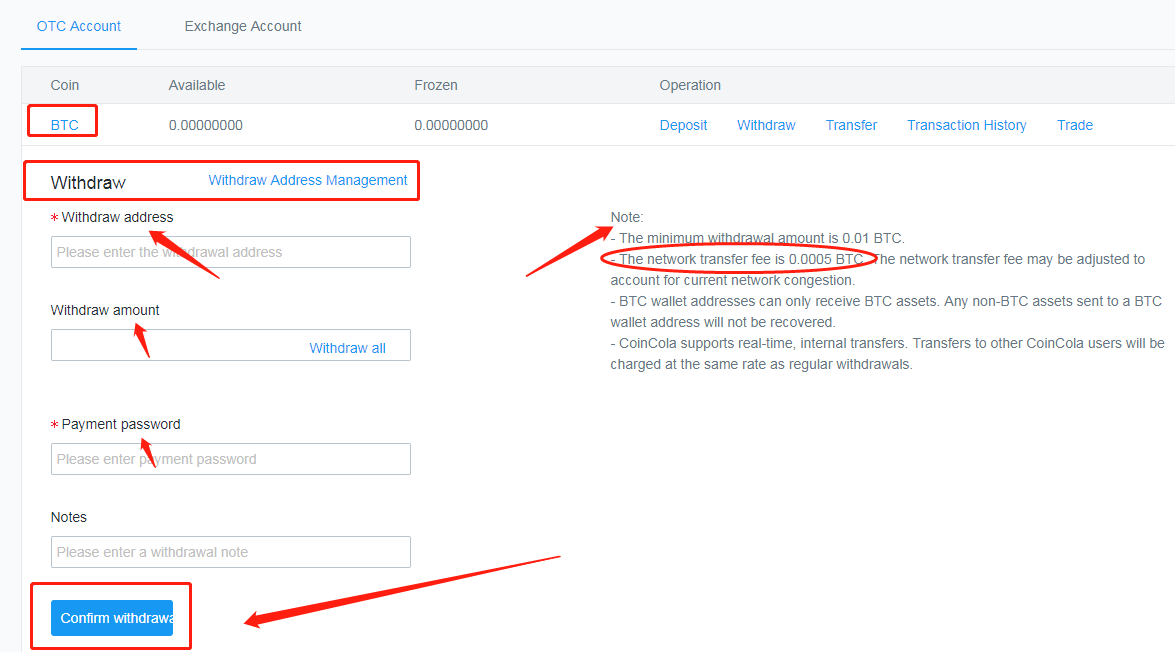Viewport: 1175px width, 652px height.
Task: Switch to the OTC Account tab
Action: pyautogui.click(x=79, y=26)
